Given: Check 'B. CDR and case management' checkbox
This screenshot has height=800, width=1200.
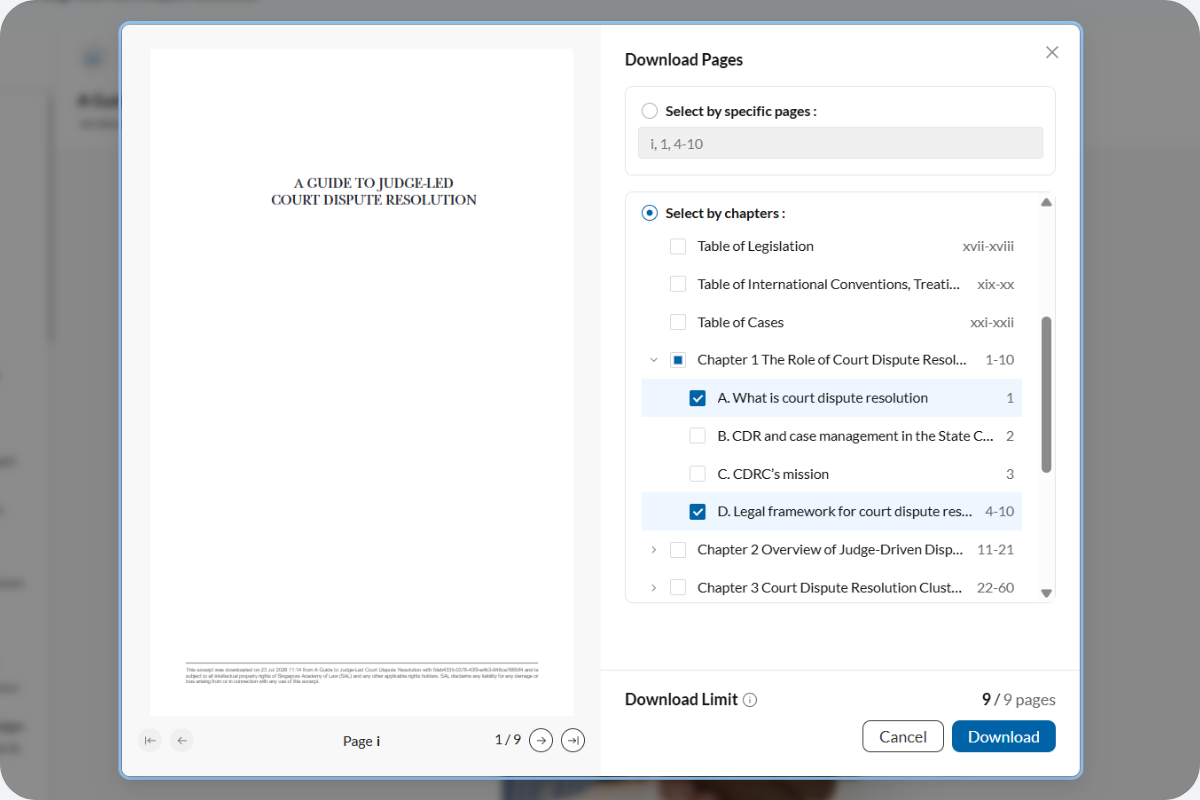Looking at the screenshot, I should coord(698,436).
